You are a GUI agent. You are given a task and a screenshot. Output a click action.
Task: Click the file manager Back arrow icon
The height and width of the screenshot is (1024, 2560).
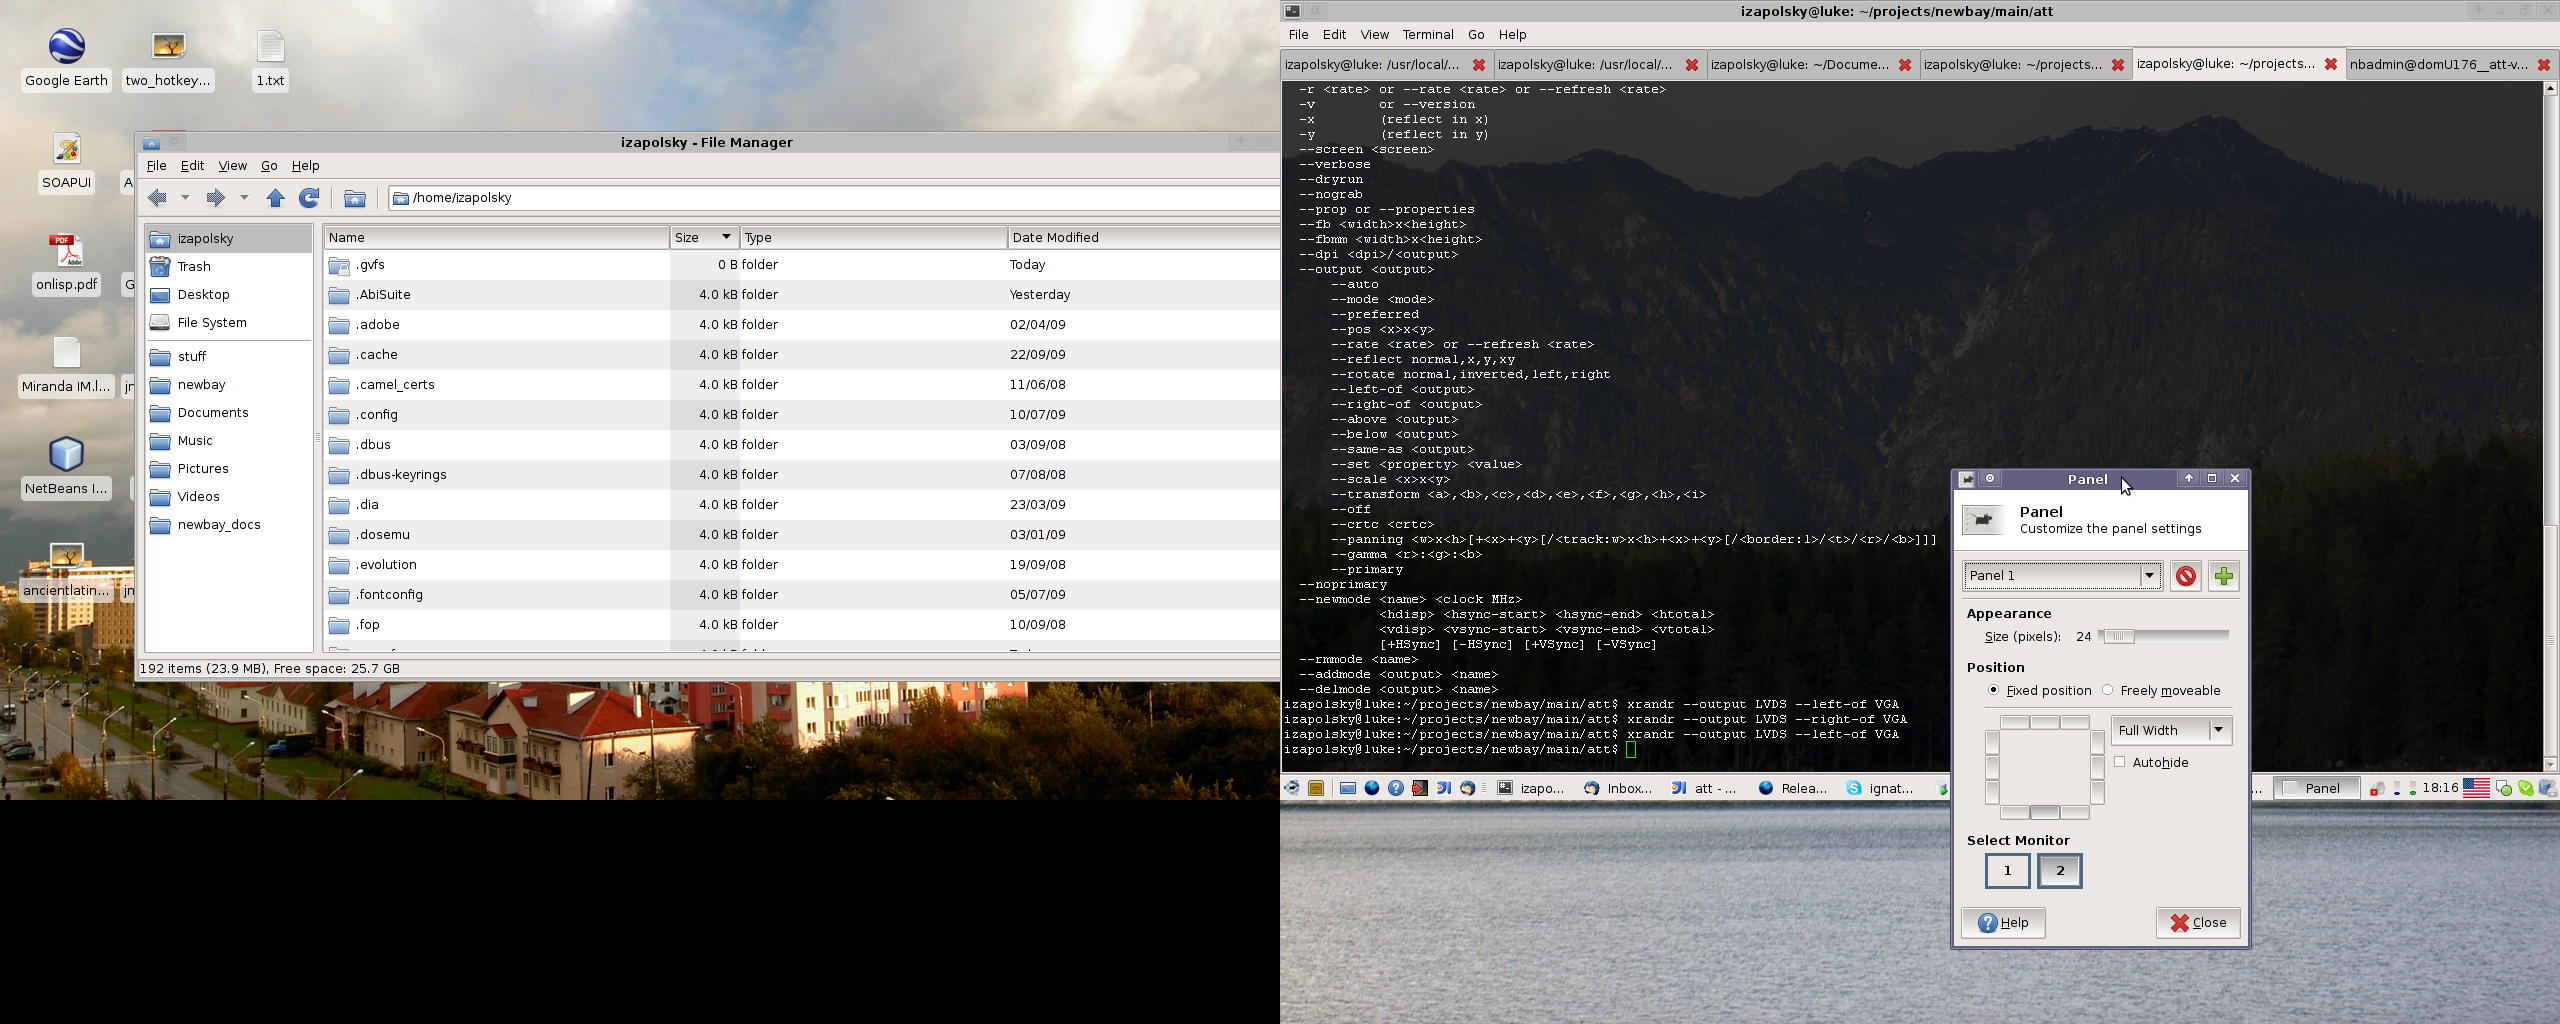[x=157, y=198]
